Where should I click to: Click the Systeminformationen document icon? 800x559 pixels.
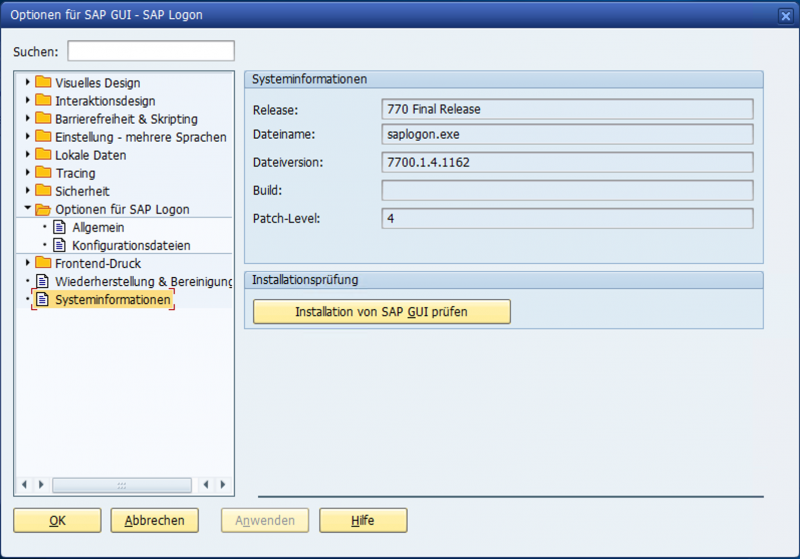(43, 299)
